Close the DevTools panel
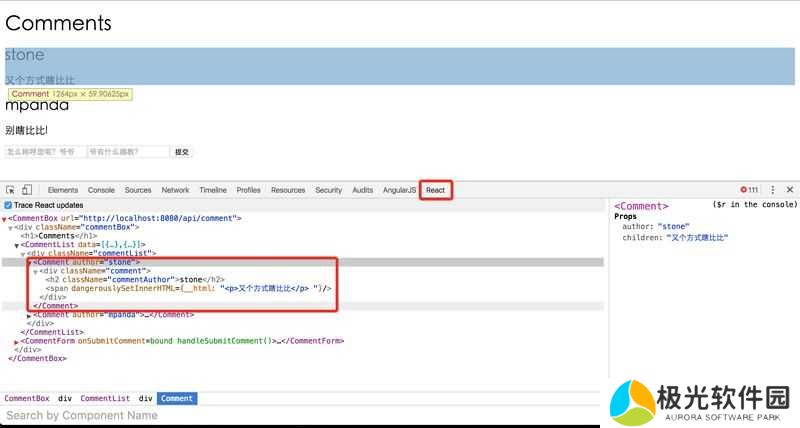 click(x=789, y=190)
